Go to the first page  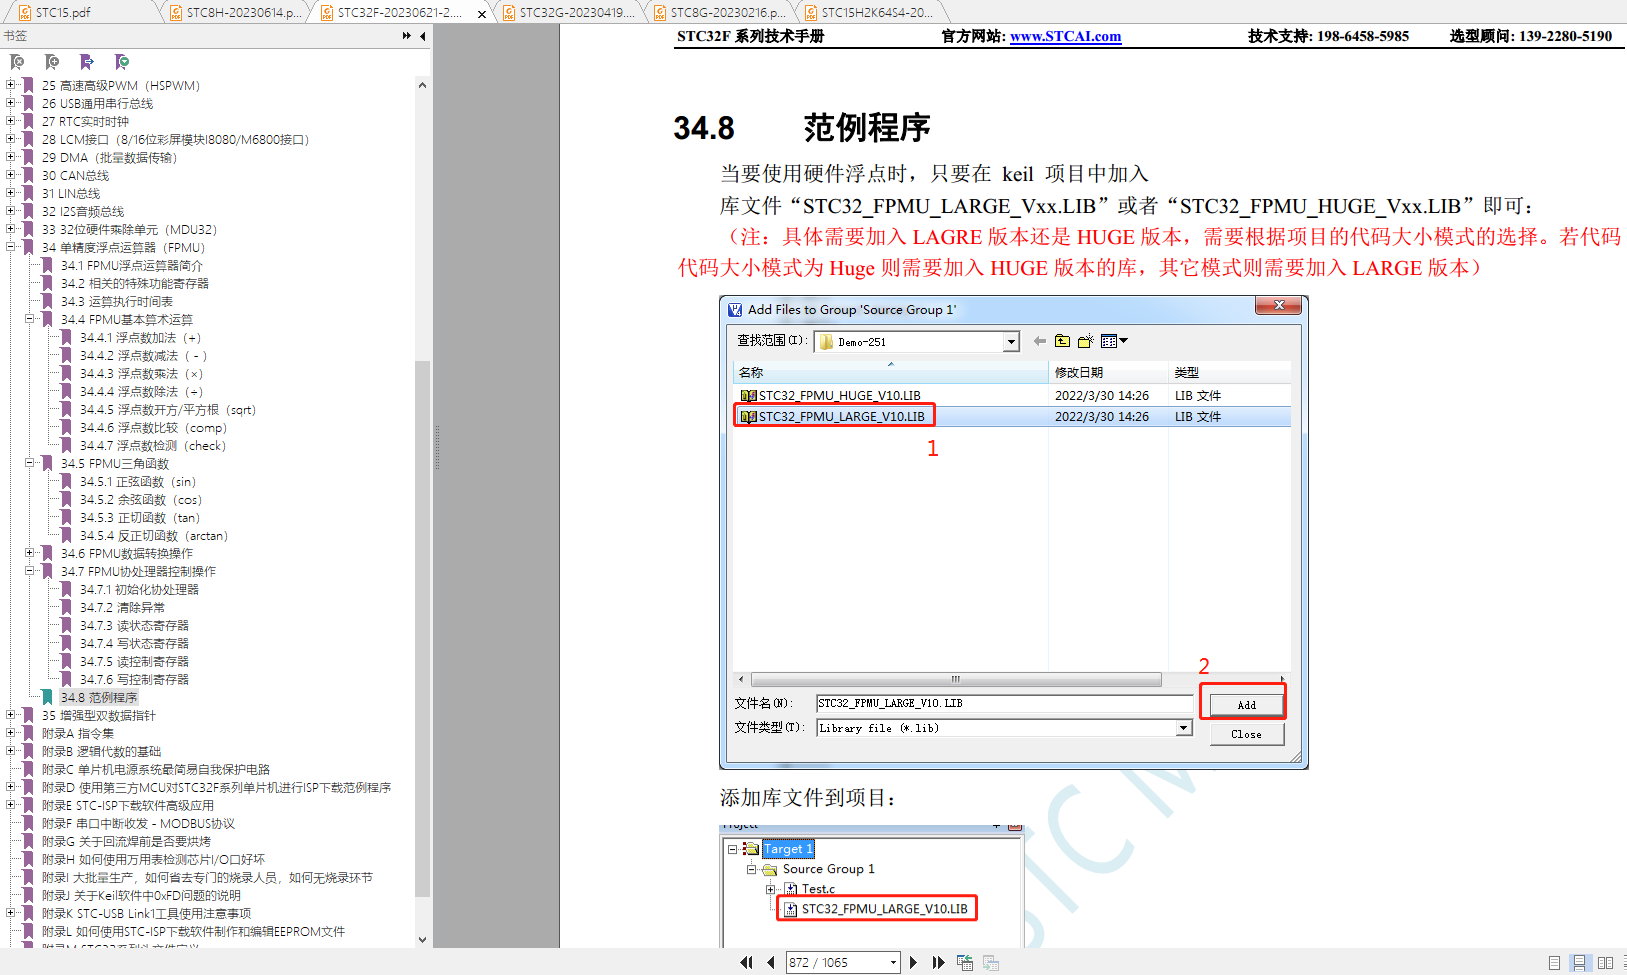tap(746, 962)
